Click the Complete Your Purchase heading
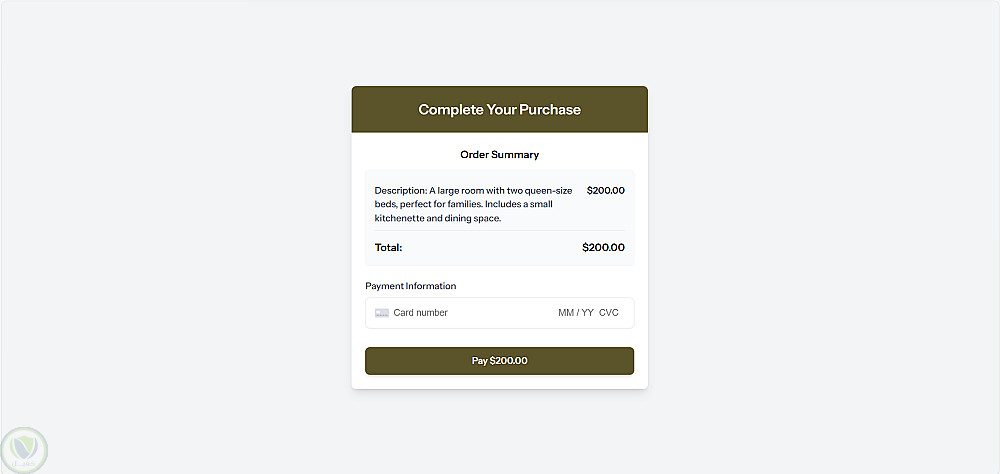Screen dimensions: 1000x474 499,110
